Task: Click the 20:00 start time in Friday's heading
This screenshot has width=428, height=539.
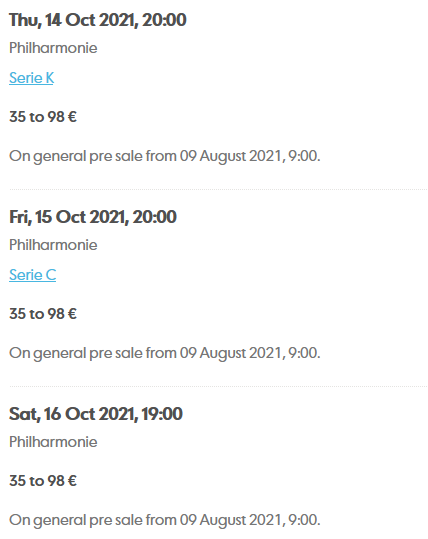Action: 155,217
